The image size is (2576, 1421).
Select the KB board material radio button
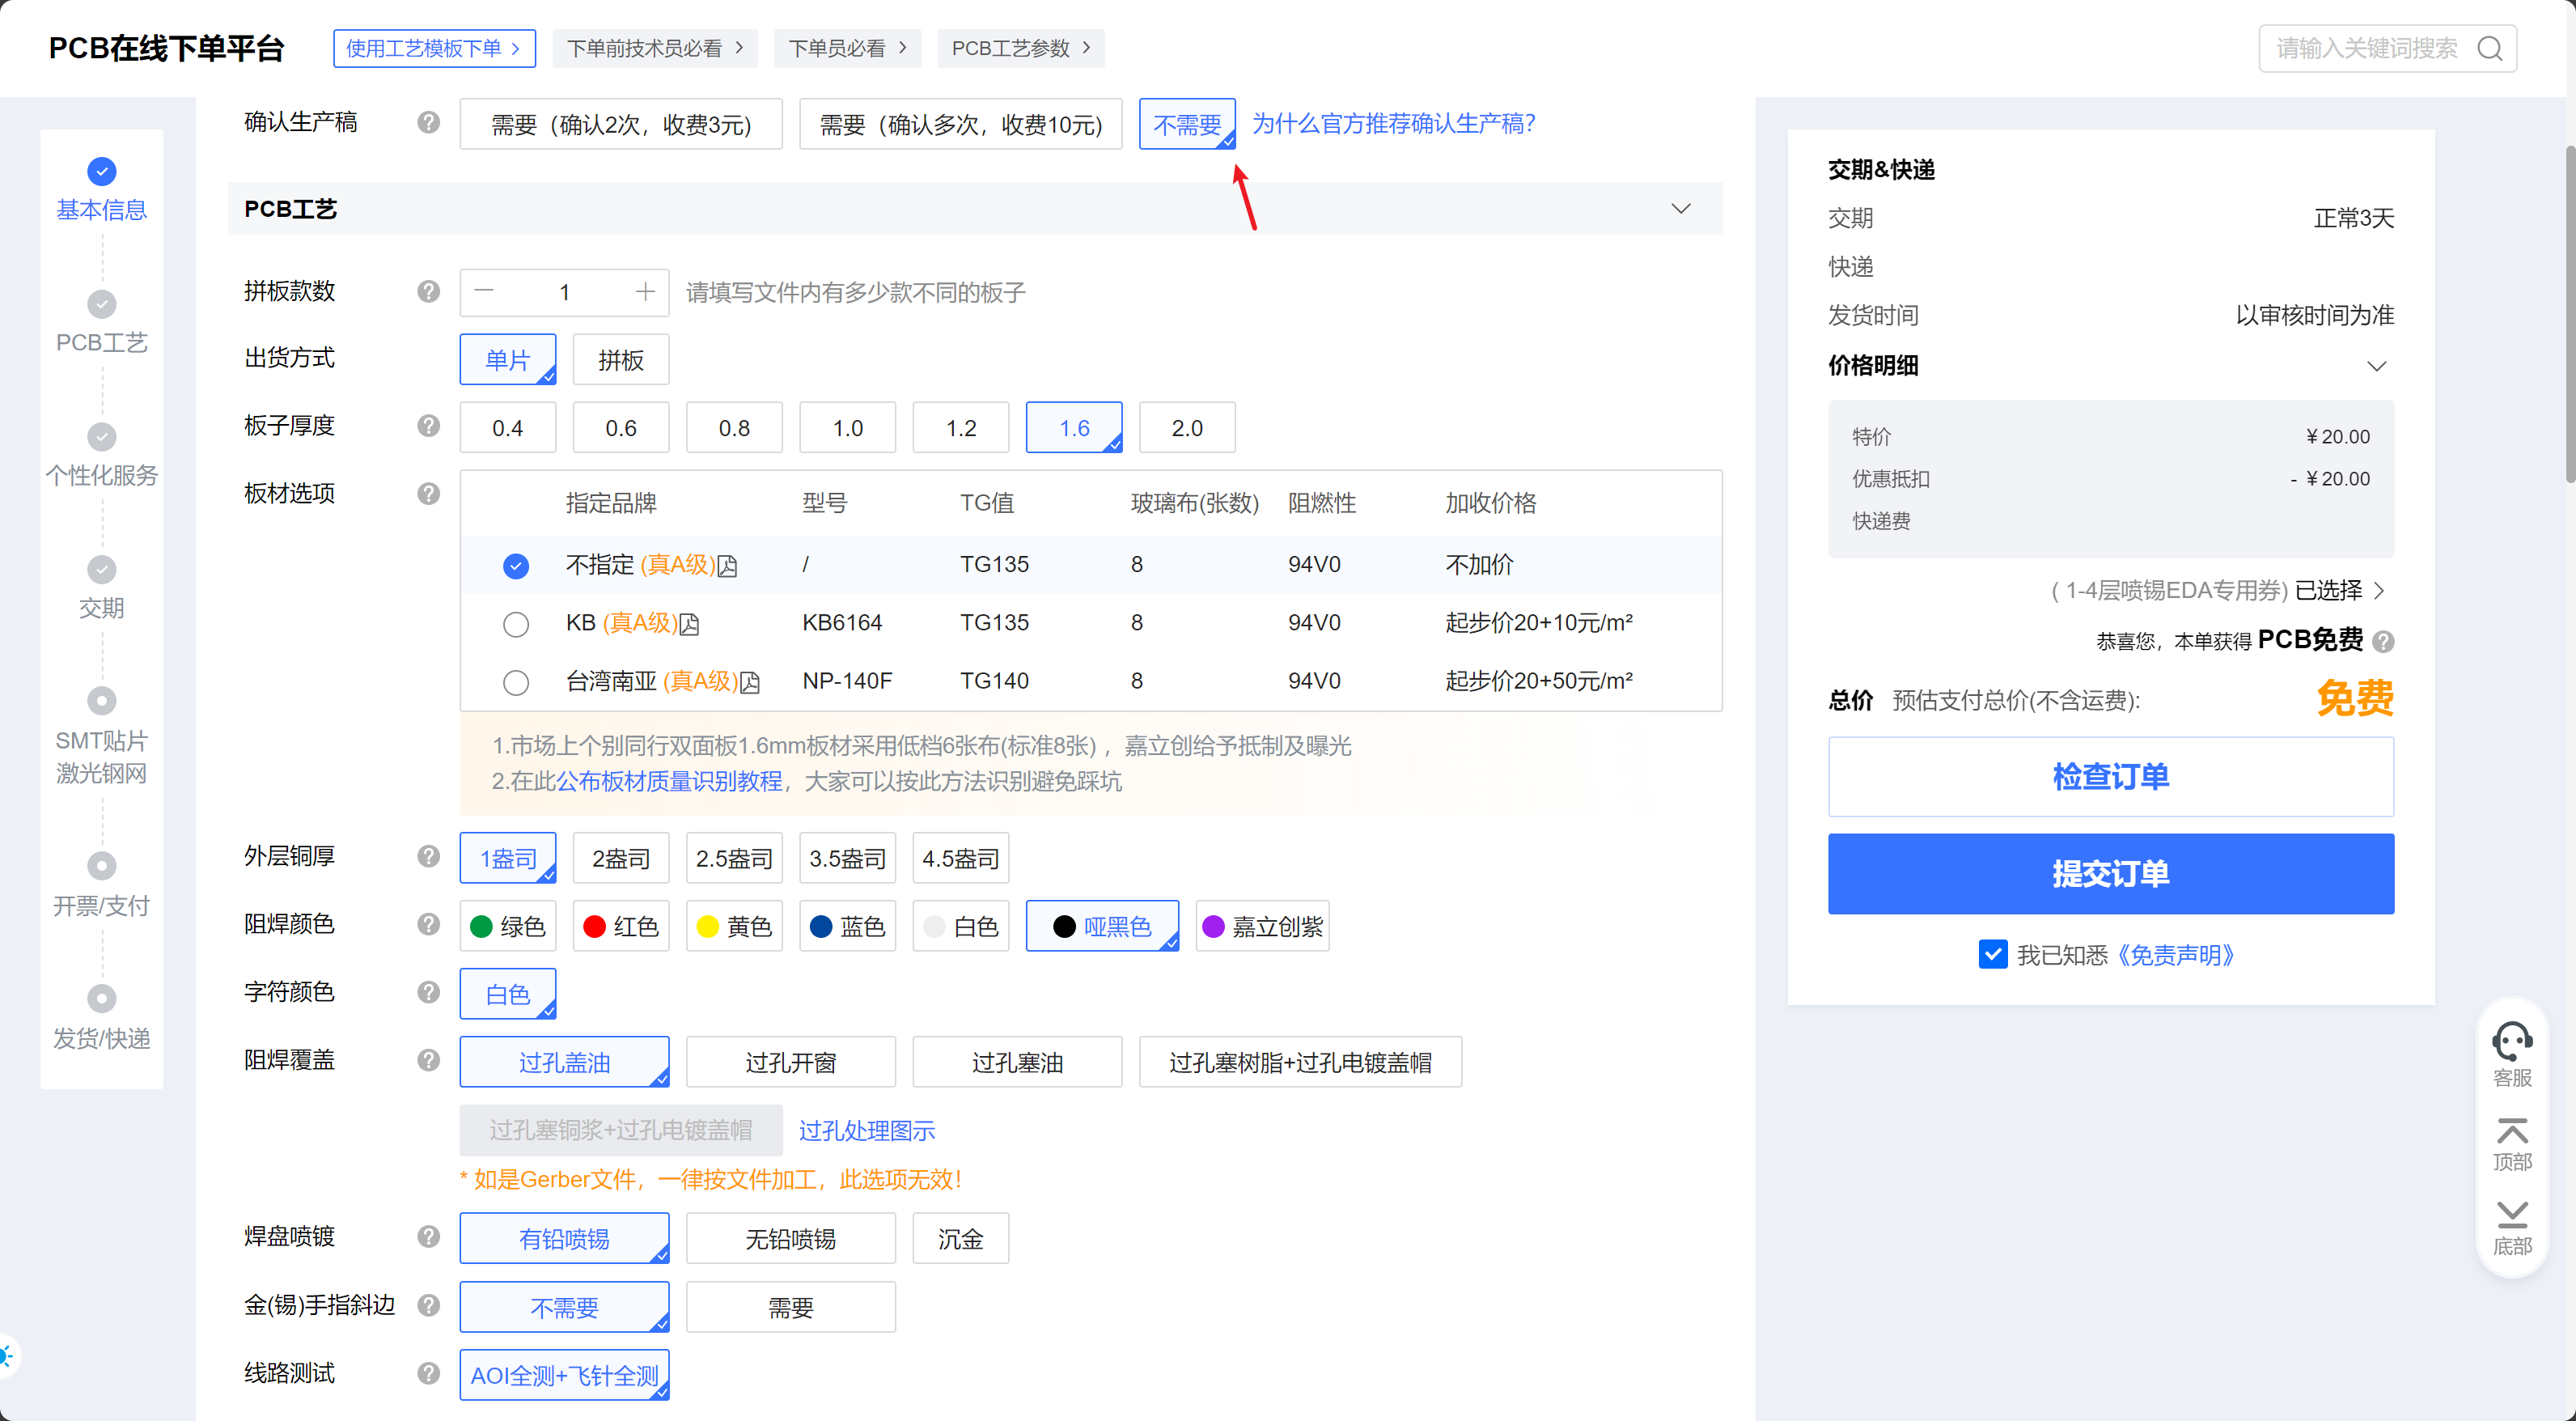click(515, 624)
